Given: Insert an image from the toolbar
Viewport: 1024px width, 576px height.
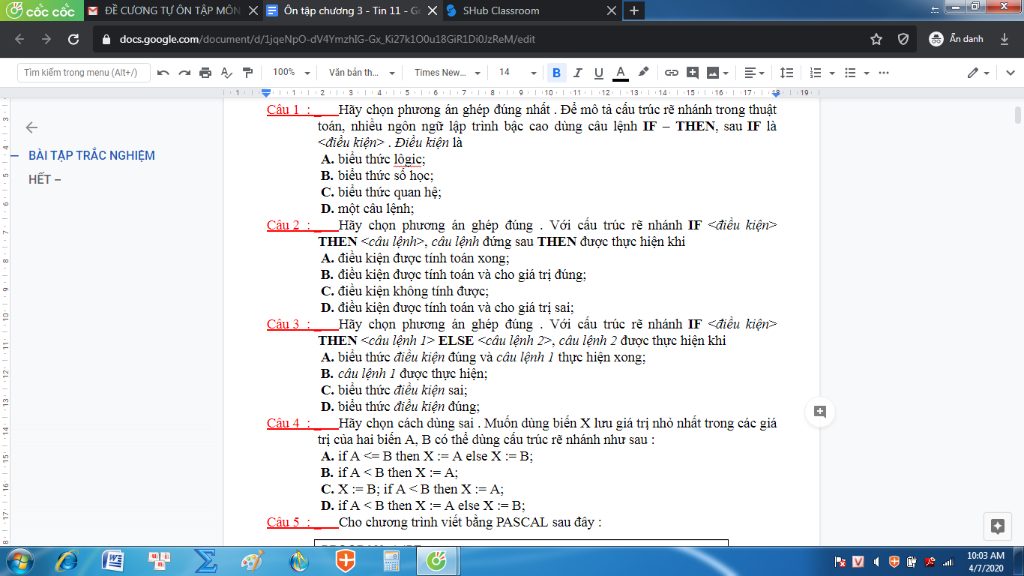Looking at the screenshot, I should point(713,72).
